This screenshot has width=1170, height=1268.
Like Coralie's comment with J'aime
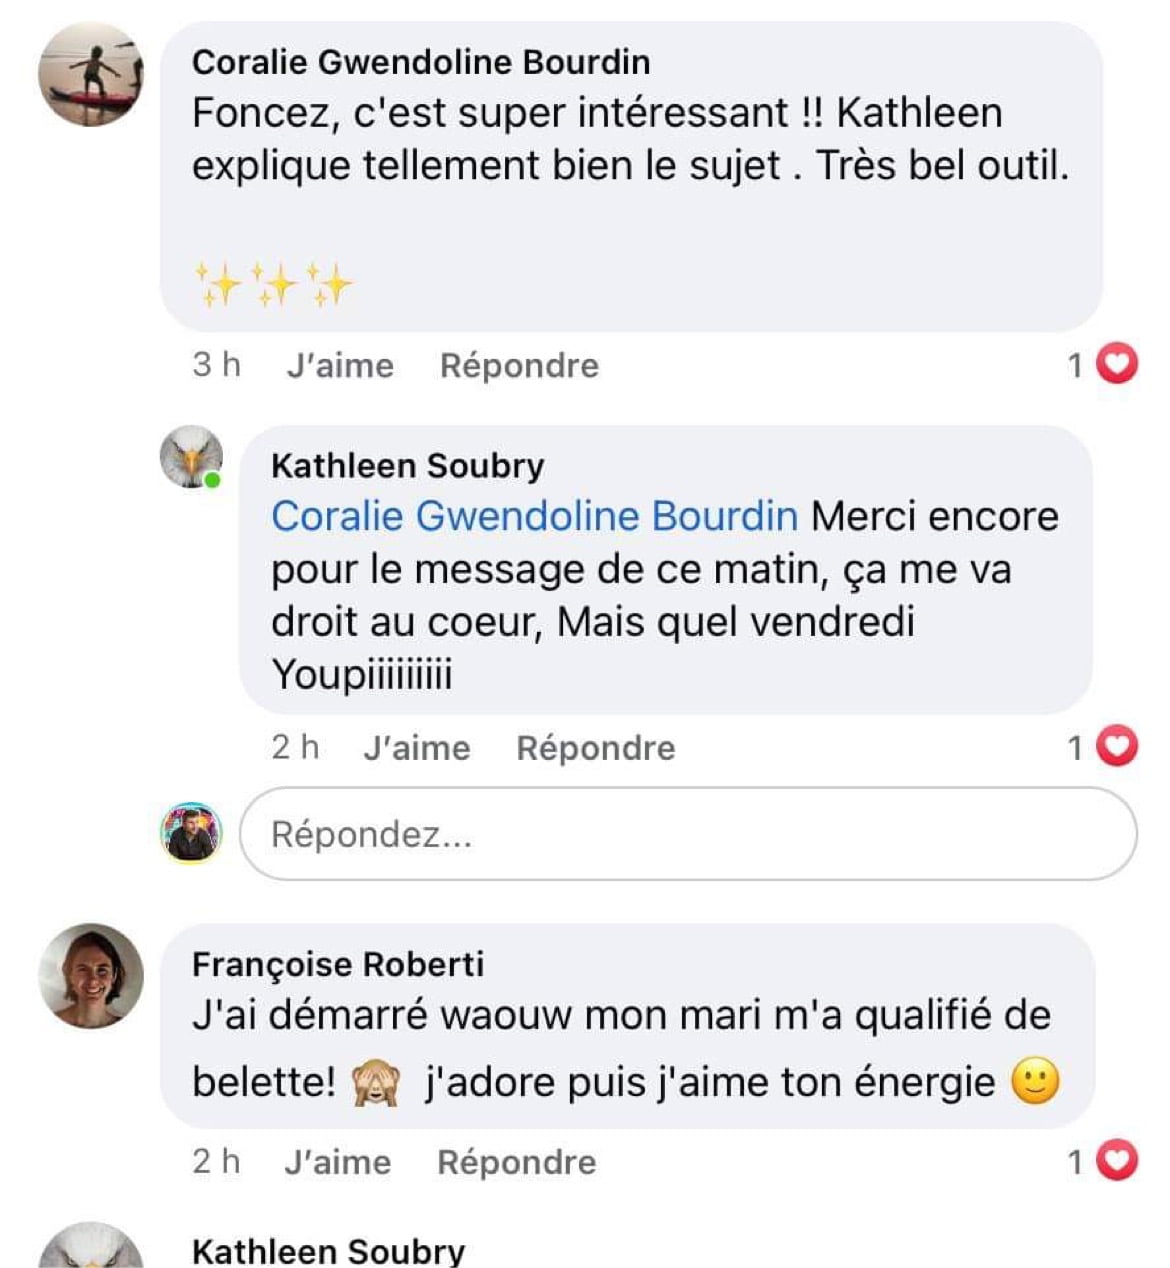click(340, 366)
